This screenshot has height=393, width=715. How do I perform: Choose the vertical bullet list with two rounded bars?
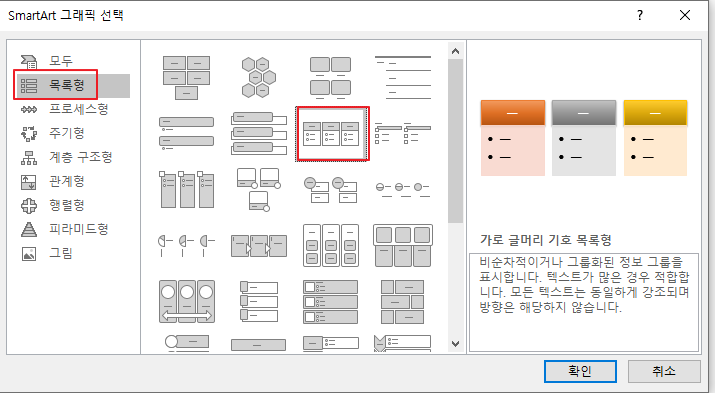coord(187,134)
